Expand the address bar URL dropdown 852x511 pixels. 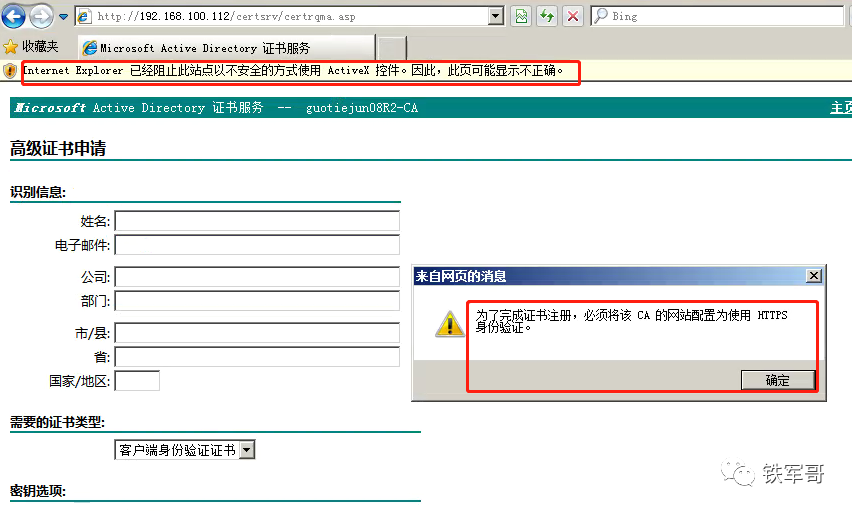tap(496, 16)
